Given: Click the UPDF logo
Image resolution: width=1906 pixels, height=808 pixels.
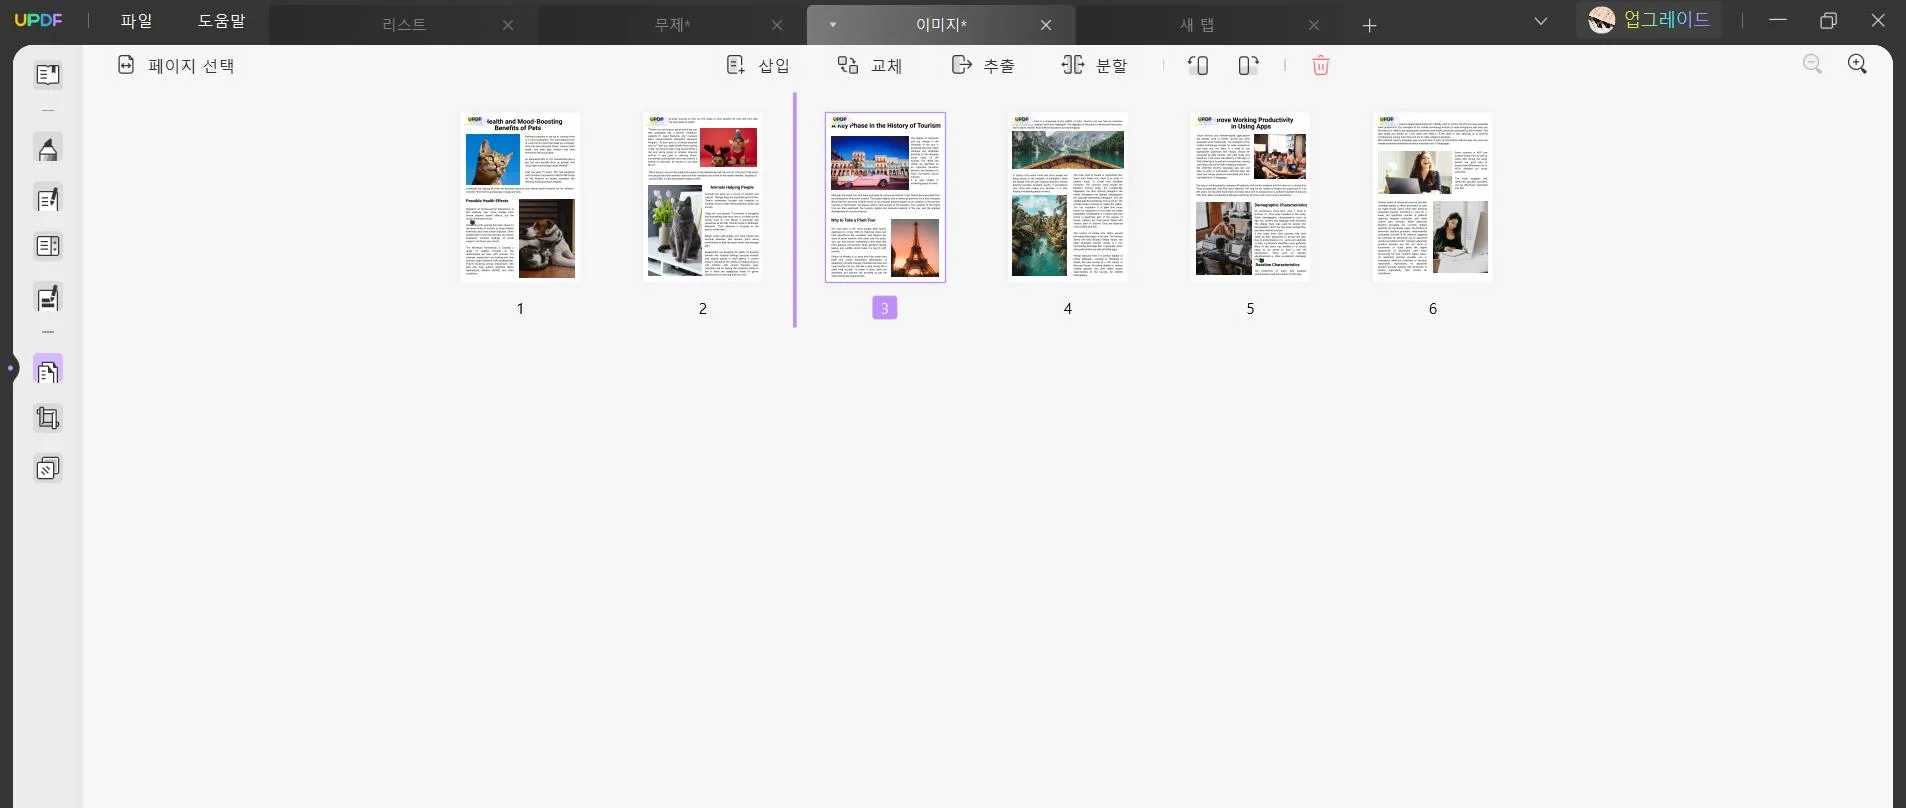Looking at the screenshot, I should tap(39, 21).
